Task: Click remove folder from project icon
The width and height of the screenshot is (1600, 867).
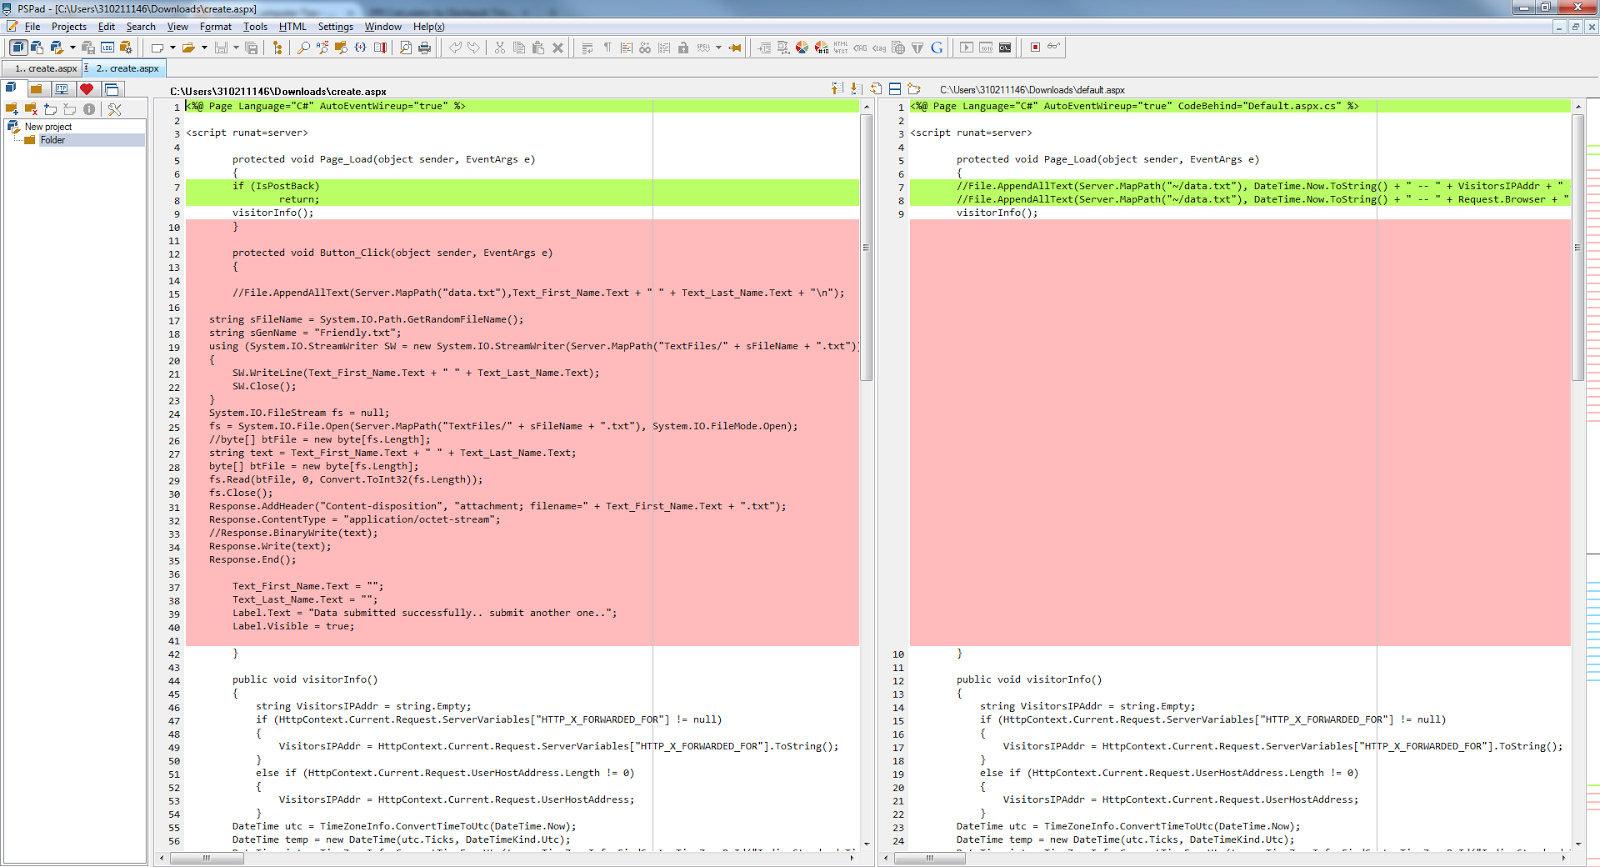Action: pyautogui.click(x=31, y=109)
